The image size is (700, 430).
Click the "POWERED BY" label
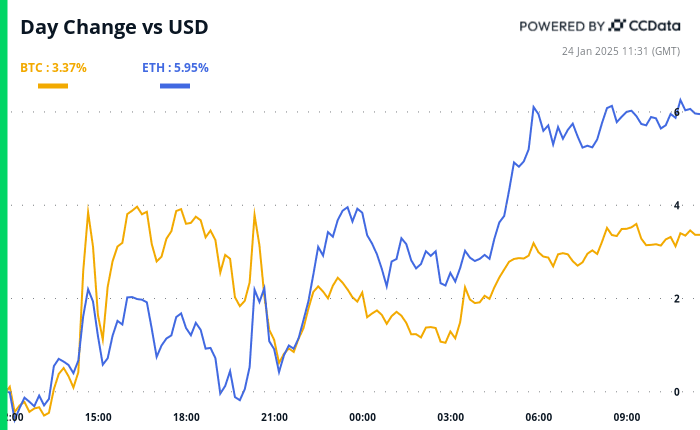[x=561, y=26]
